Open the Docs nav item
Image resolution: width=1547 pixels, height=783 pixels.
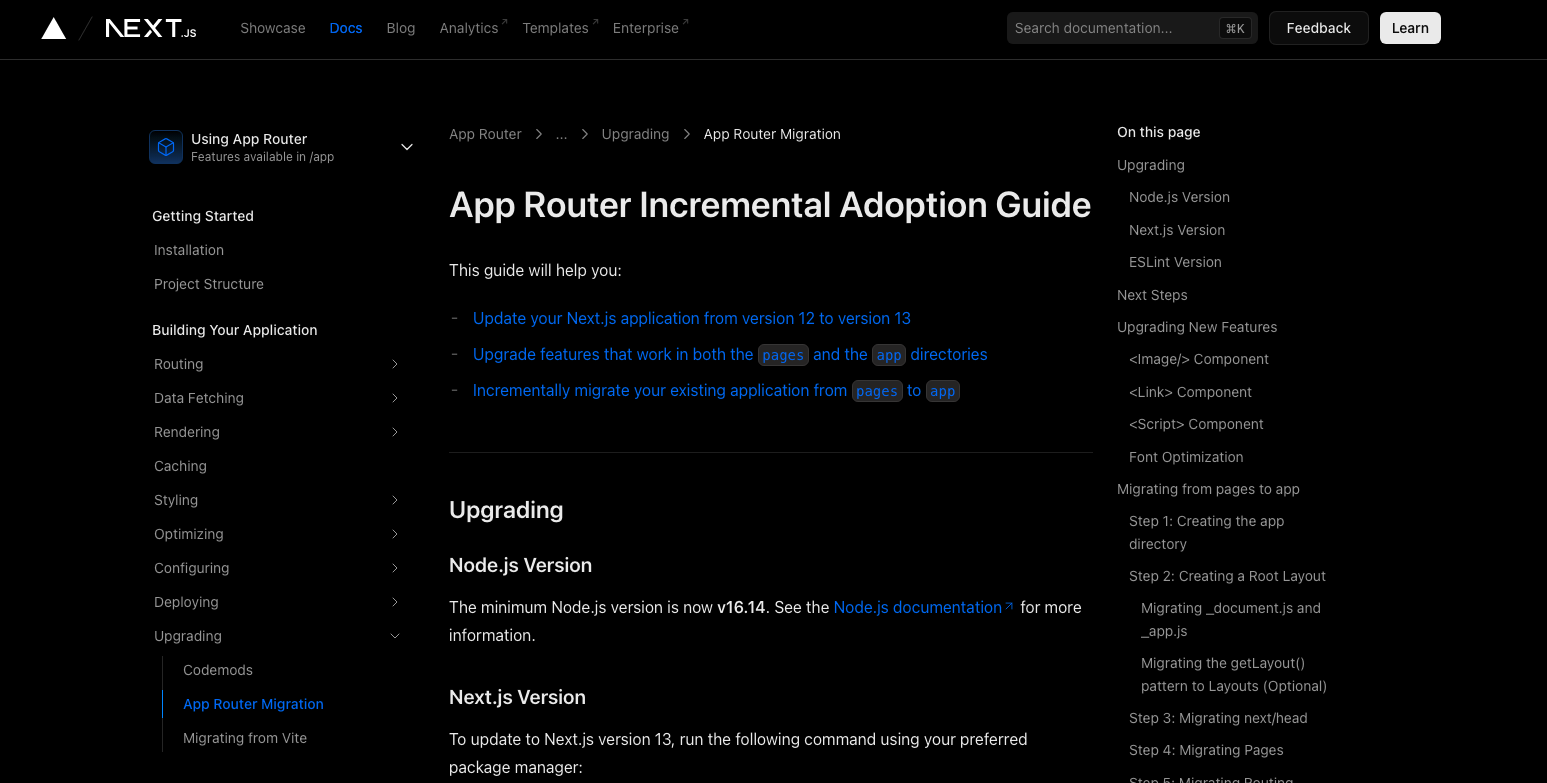pyautogui.click(x=346, y=28)
